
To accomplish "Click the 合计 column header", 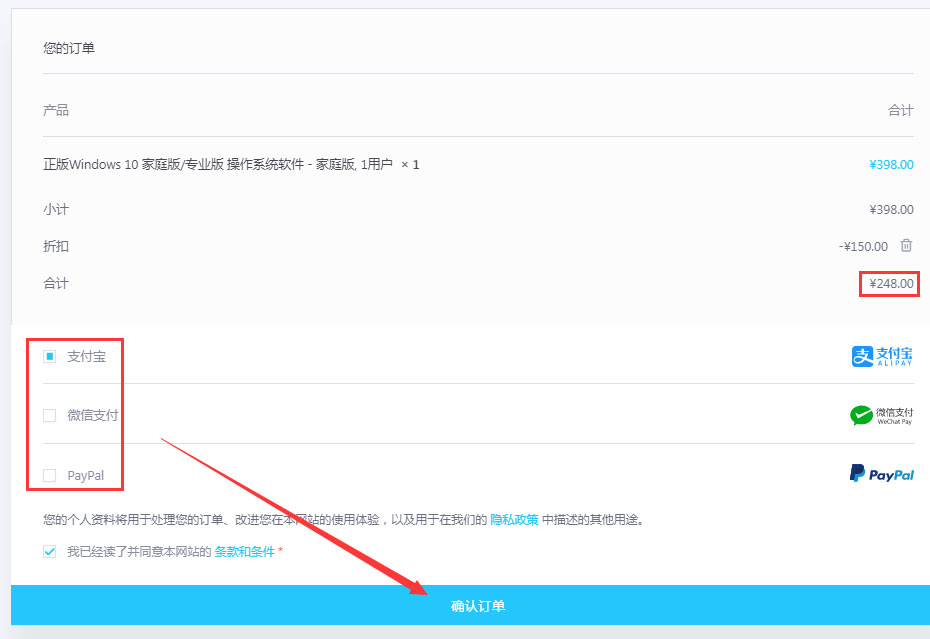I will coord(902,109).
